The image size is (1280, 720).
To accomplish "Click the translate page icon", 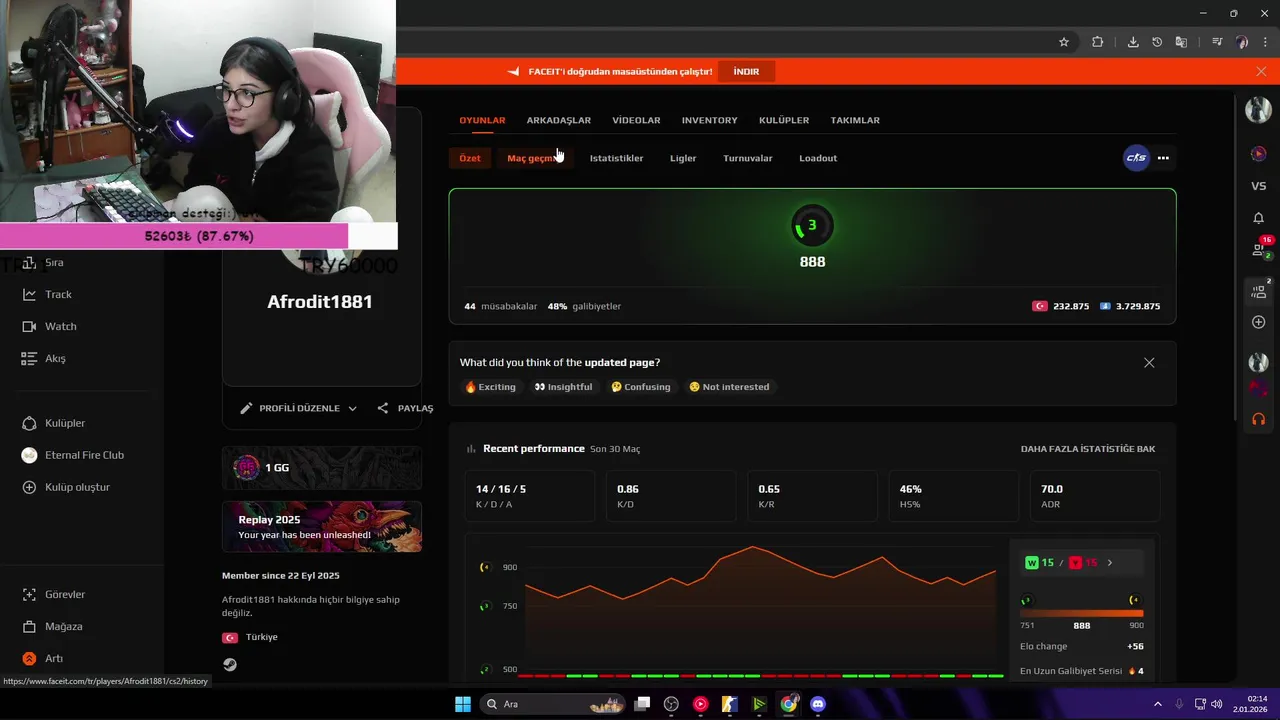I will pos(1181,42).
